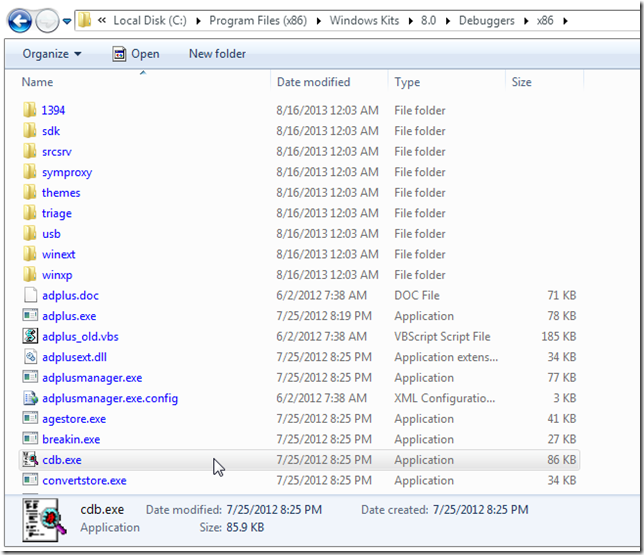Viewport: 644px width, 555px height.
Task: Go to Windows Kits breadcrumb
Action: (x=364, y=20)
